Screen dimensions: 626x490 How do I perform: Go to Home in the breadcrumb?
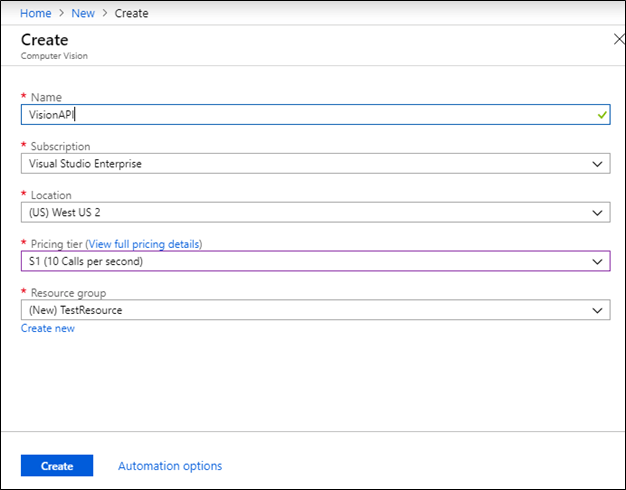36,14
